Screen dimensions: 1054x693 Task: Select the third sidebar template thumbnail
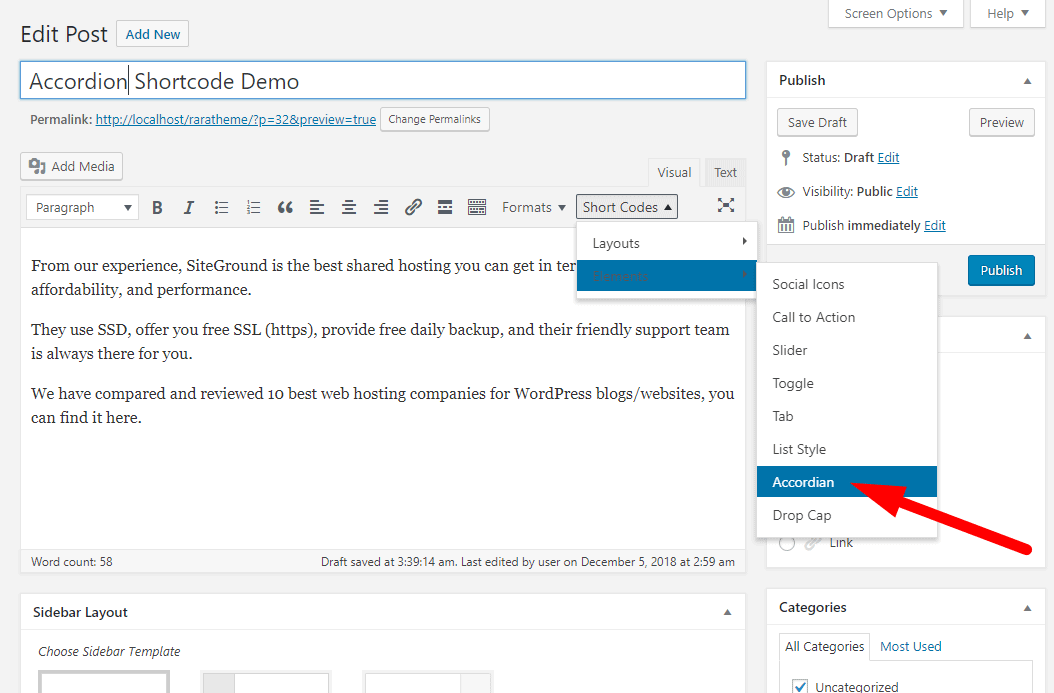[428, 682]
